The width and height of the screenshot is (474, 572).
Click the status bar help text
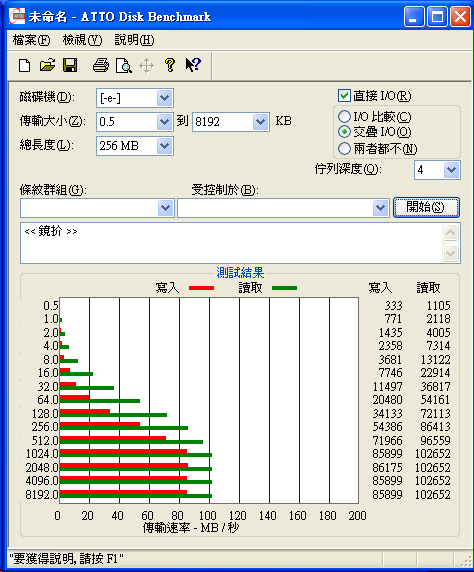(66, 559)
